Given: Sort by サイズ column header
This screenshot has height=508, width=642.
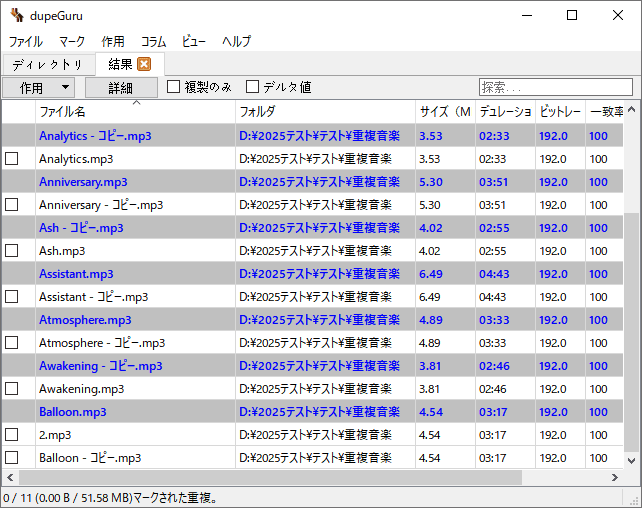Looking at the screenshot, I should [444, 112].
